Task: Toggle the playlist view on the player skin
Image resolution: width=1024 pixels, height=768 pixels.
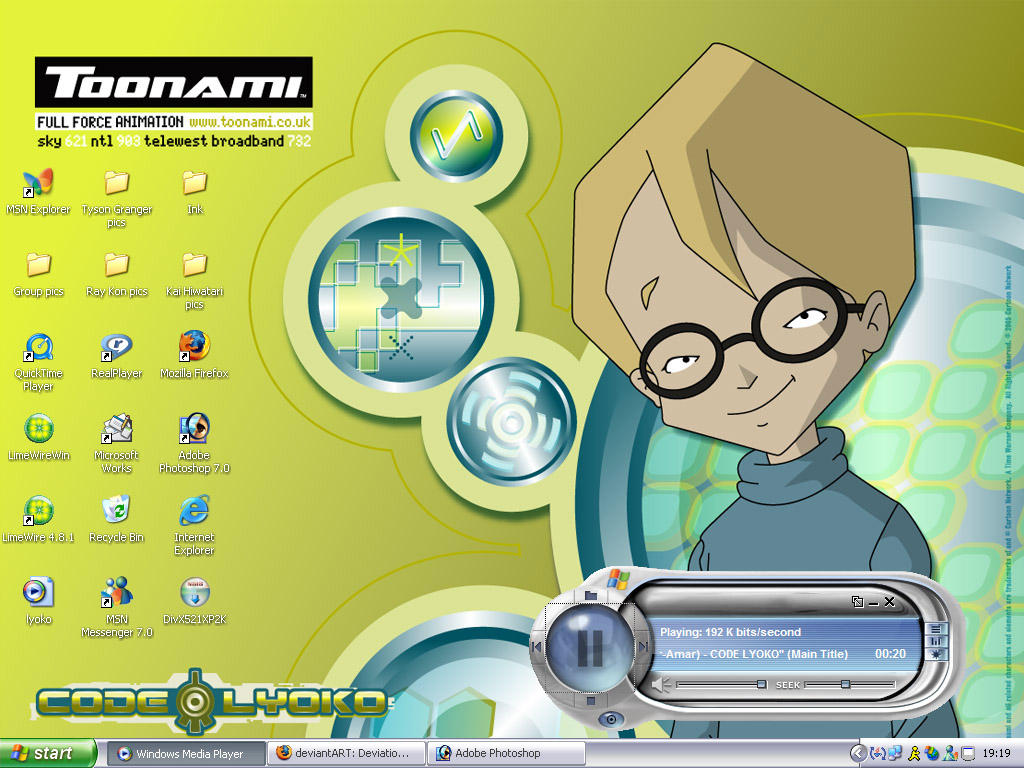Action: point(937,627)
